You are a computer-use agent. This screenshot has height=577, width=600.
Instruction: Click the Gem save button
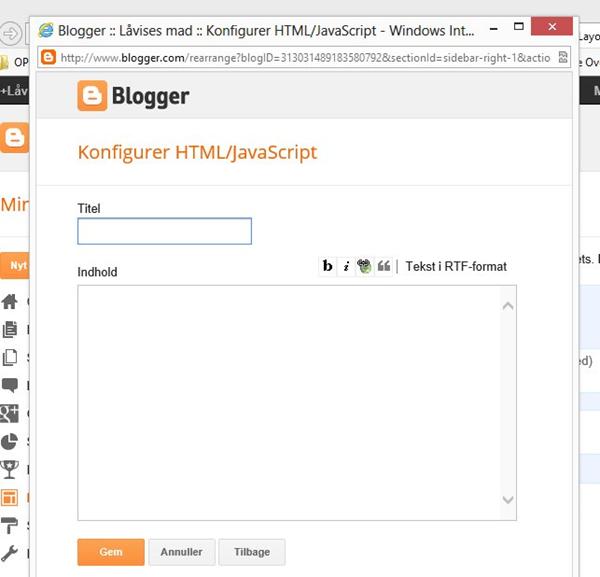pyautogui.click(x=111, y=552)
